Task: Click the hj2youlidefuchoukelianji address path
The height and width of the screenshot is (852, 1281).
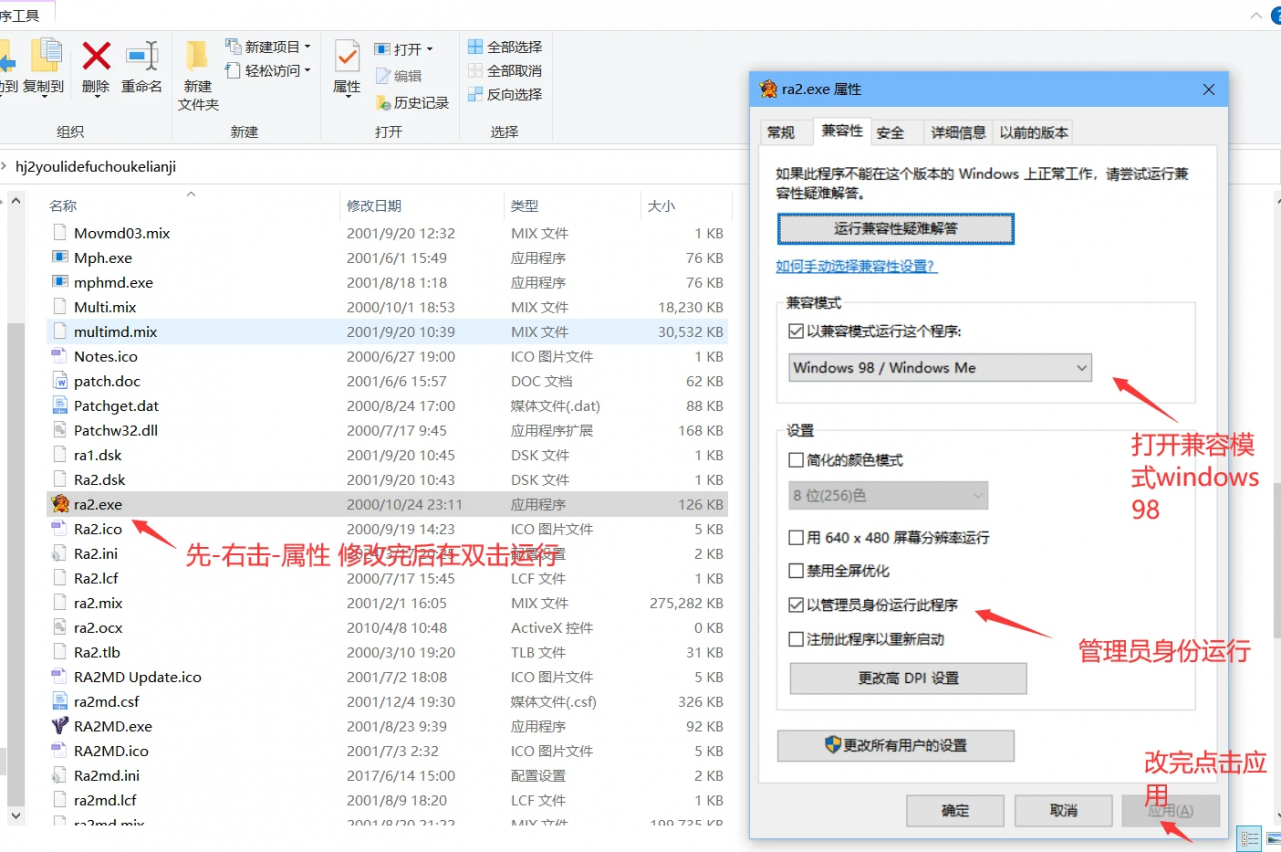Action: (x=95, y=167)
